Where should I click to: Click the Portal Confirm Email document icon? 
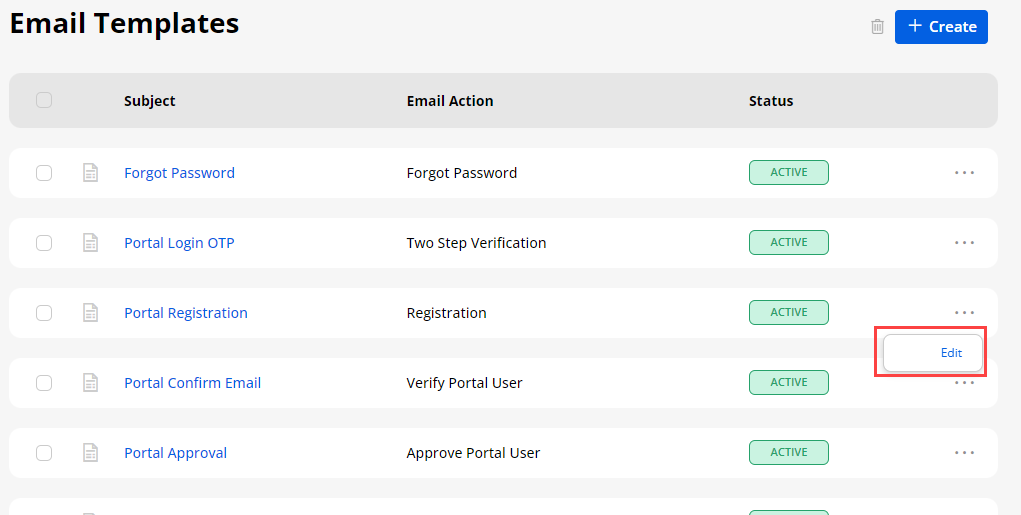(90, 383)
